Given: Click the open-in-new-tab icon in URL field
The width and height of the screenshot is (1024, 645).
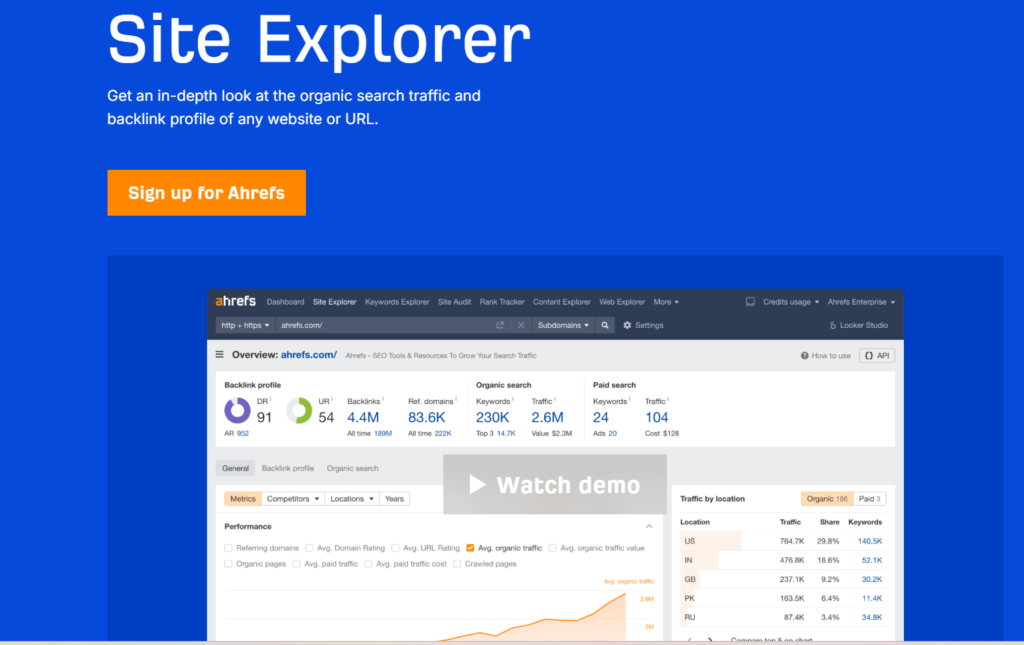Looking at the screenshot, I should [x=500, y=325].
